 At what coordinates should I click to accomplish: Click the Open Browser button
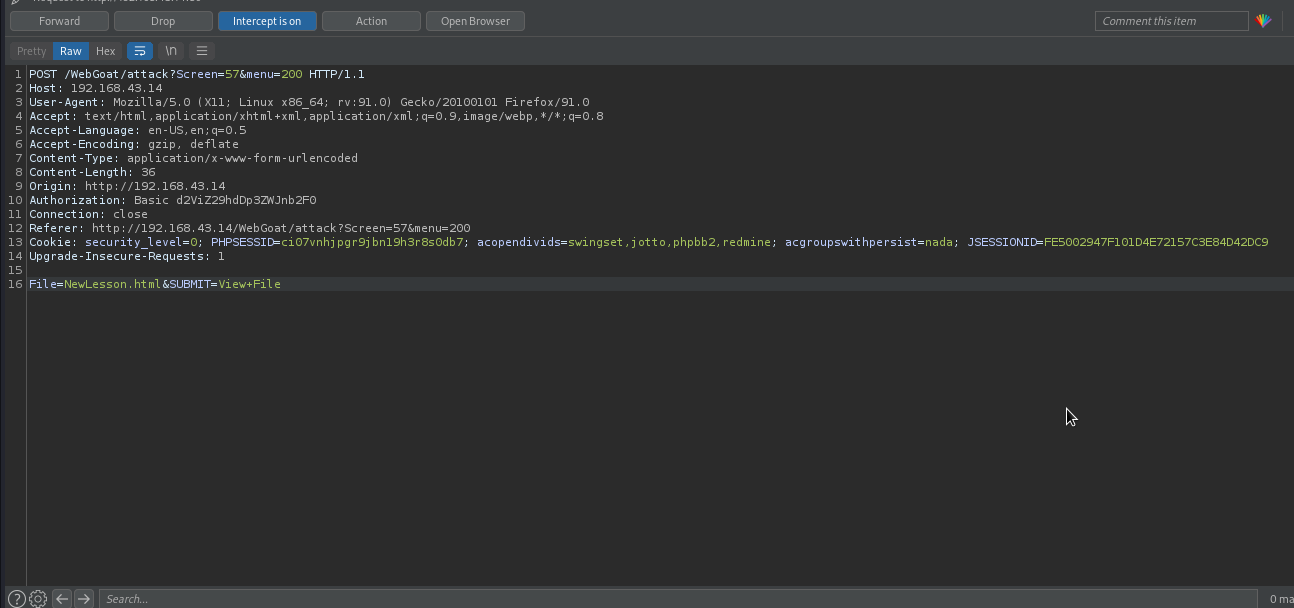pyautogui.click(x=475, y=21)
